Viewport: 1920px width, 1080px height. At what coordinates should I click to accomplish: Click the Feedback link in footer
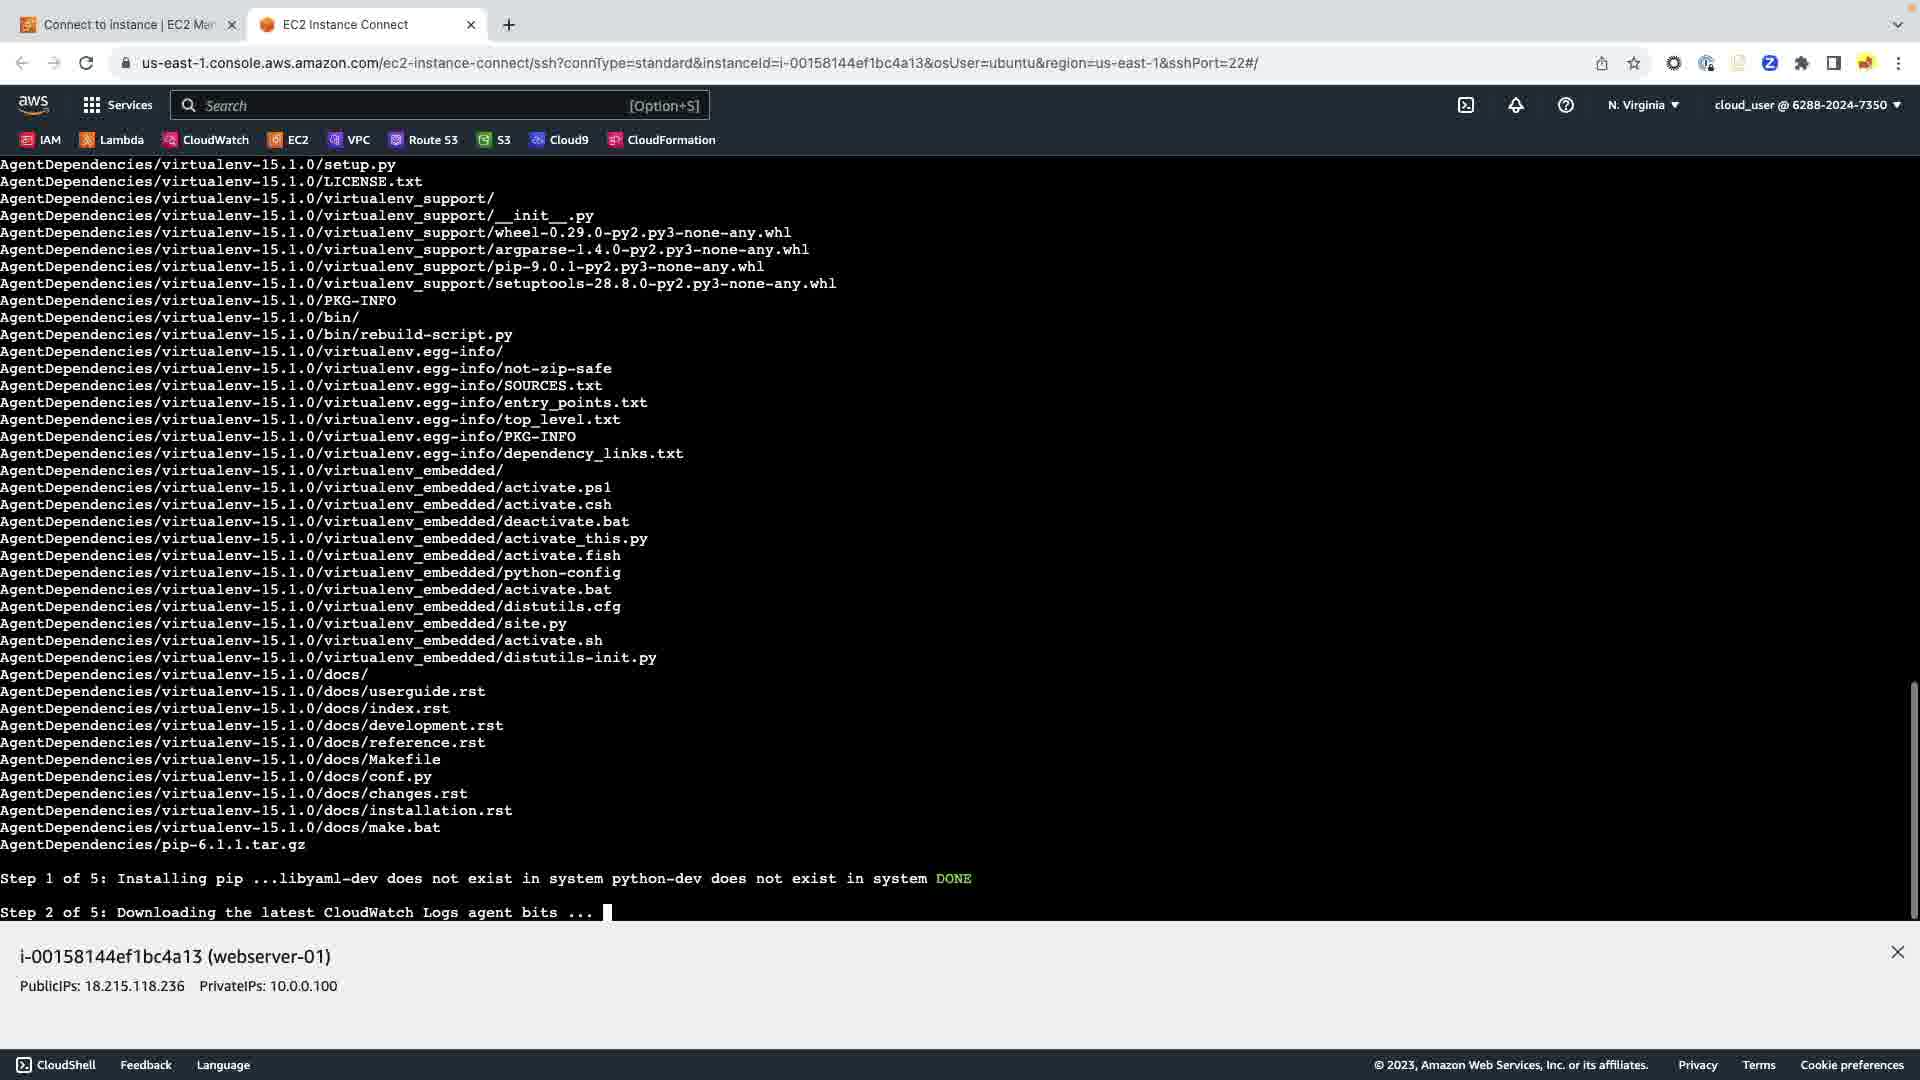[146, 1065]
